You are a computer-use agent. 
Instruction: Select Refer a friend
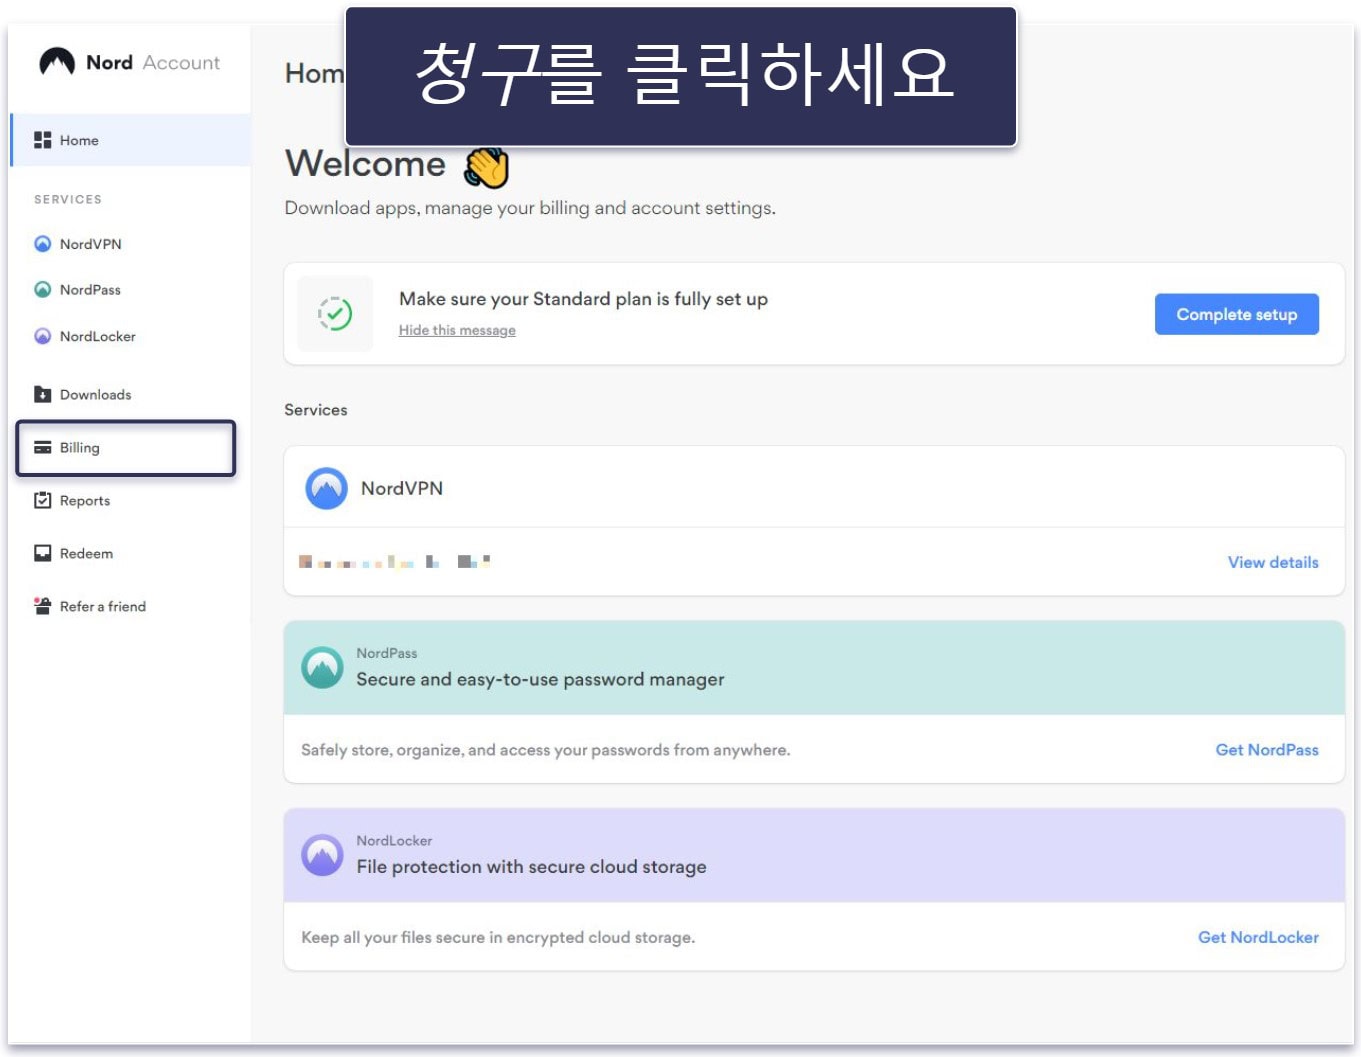(102, 606)
